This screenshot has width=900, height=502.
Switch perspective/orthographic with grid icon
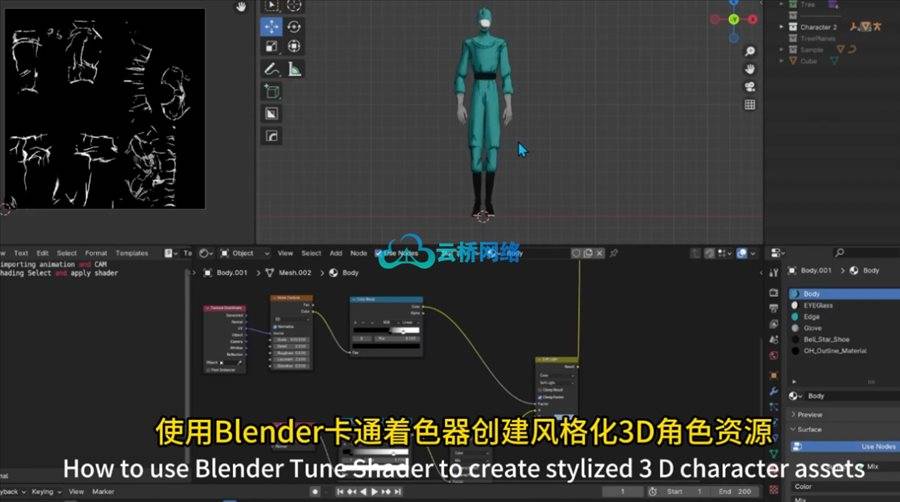749,106
